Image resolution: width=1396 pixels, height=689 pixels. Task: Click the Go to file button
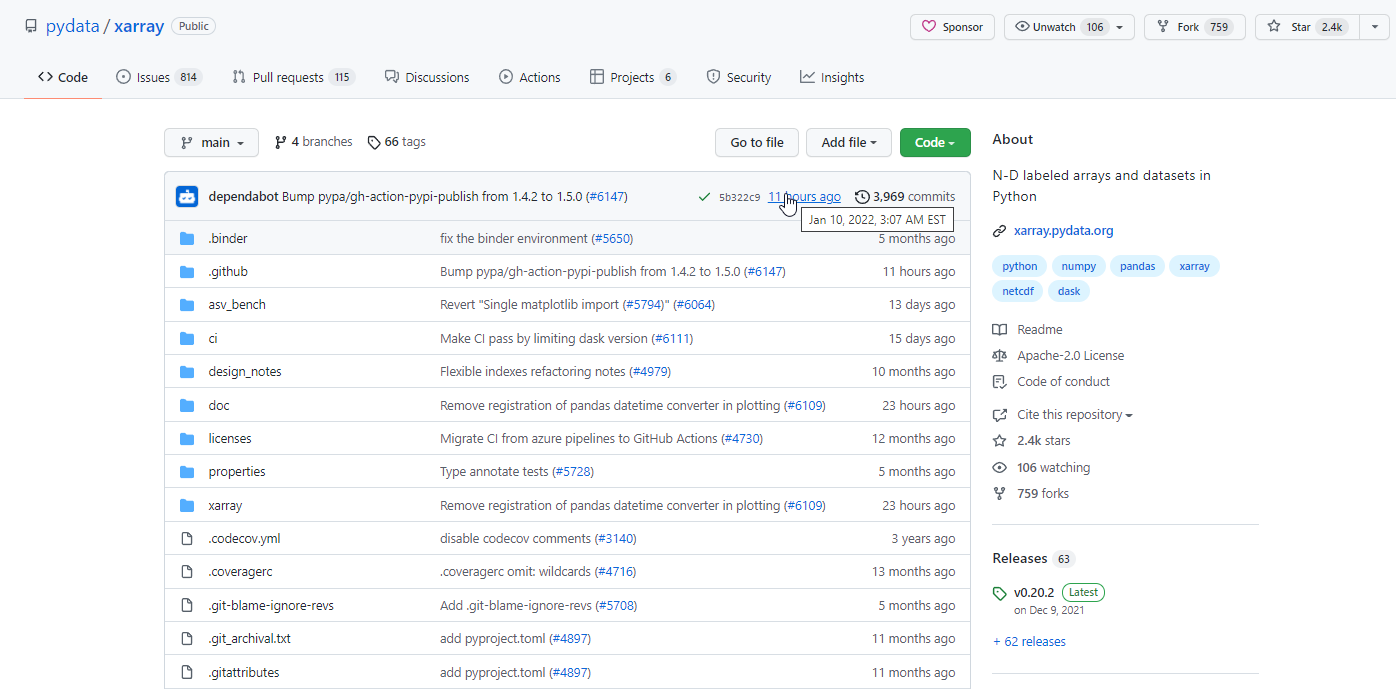pyautogui.click(x=756, y=142)
